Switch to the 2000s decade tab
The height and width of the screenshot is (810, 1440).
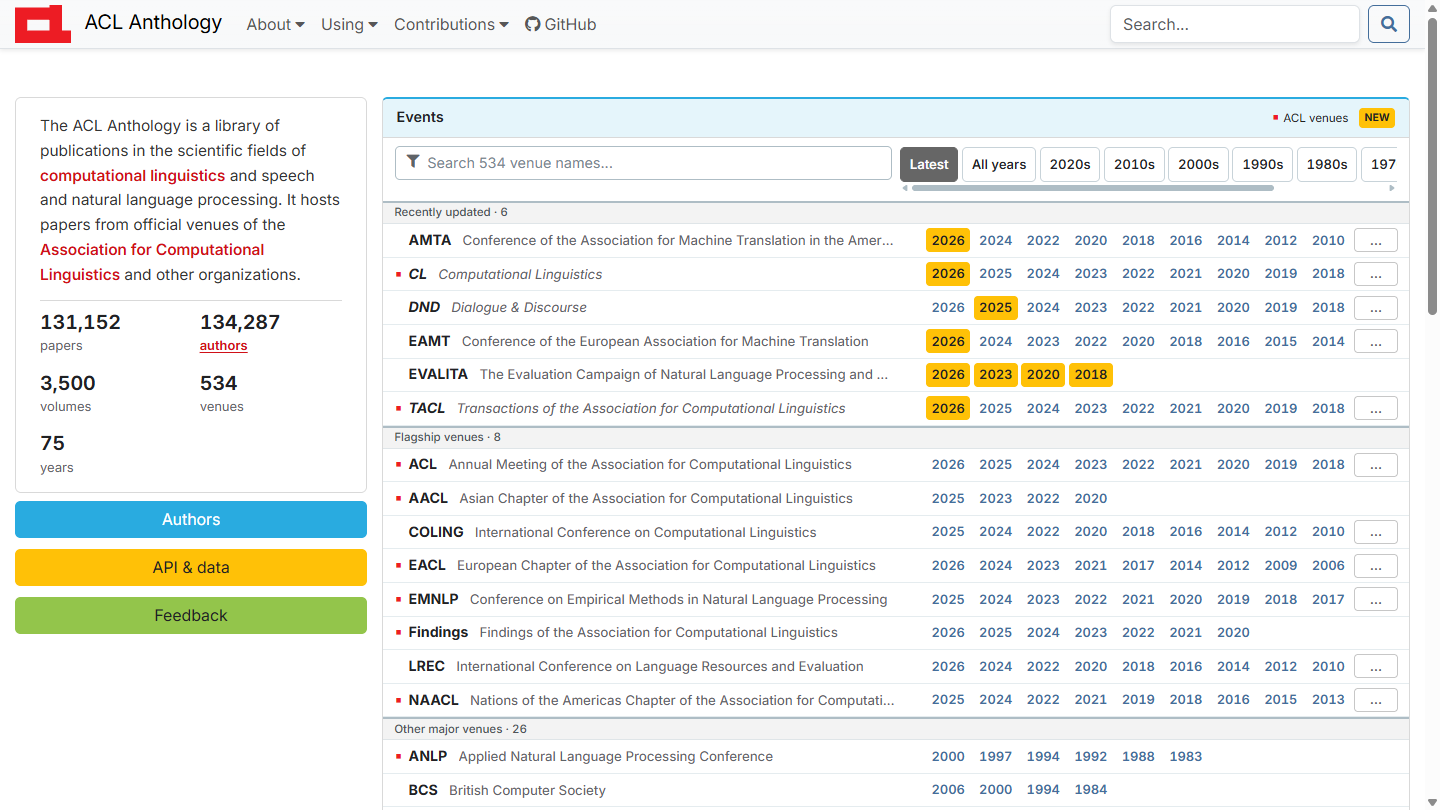pyautogui.click(x=1198, y=164)
